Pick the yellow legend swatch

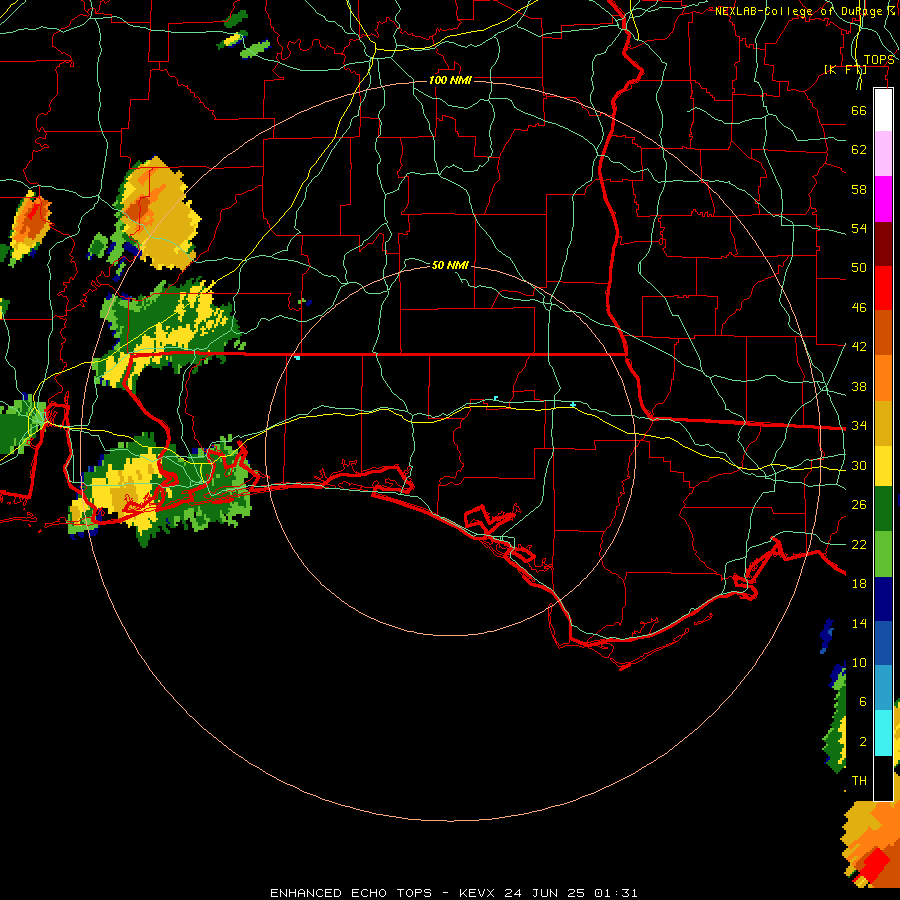click(883, 466)
